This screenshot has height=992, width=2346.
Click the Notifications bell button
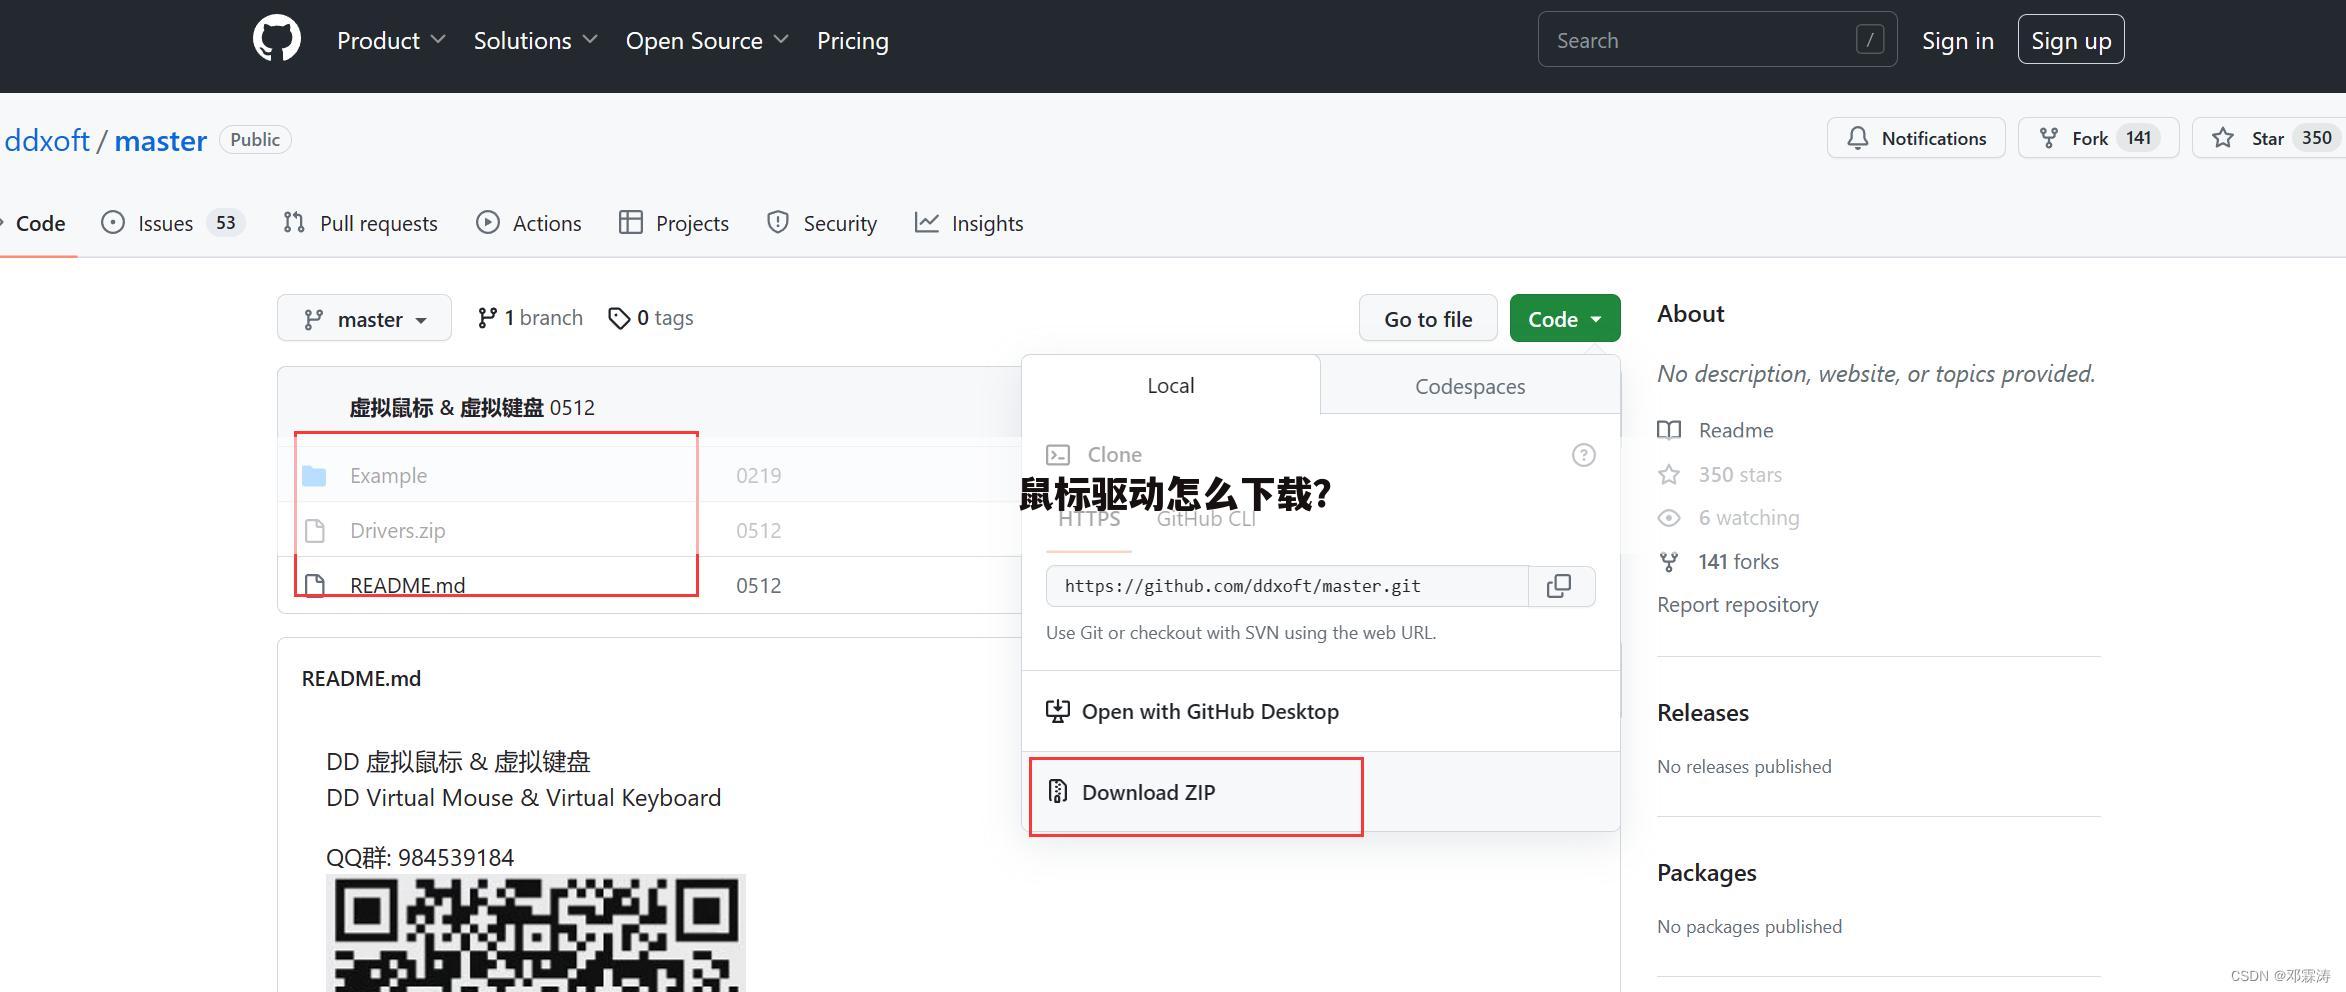(1915, 138)
